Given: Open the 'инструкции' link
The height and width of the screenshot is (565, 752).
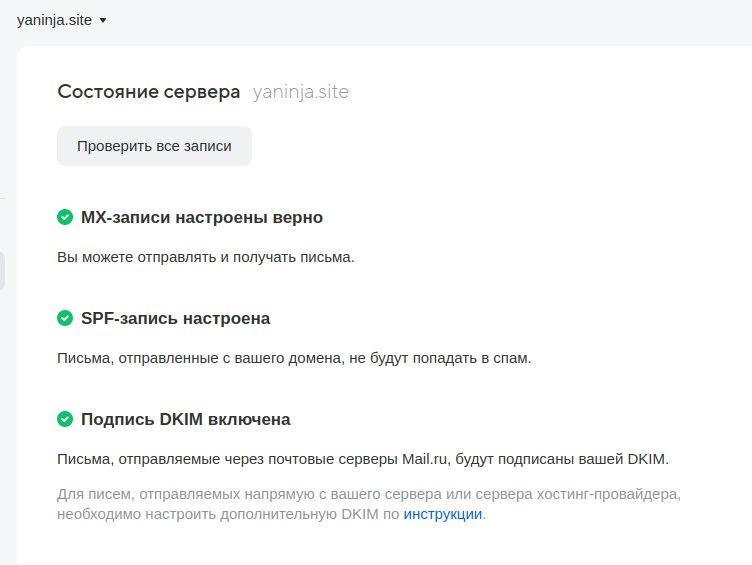Looking at the screenshot, I should click(x=443, y=514).
